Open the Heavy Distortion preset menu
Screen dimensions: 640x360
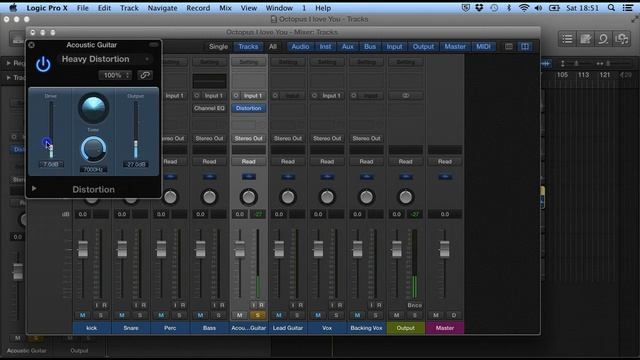tap(106, 59)
